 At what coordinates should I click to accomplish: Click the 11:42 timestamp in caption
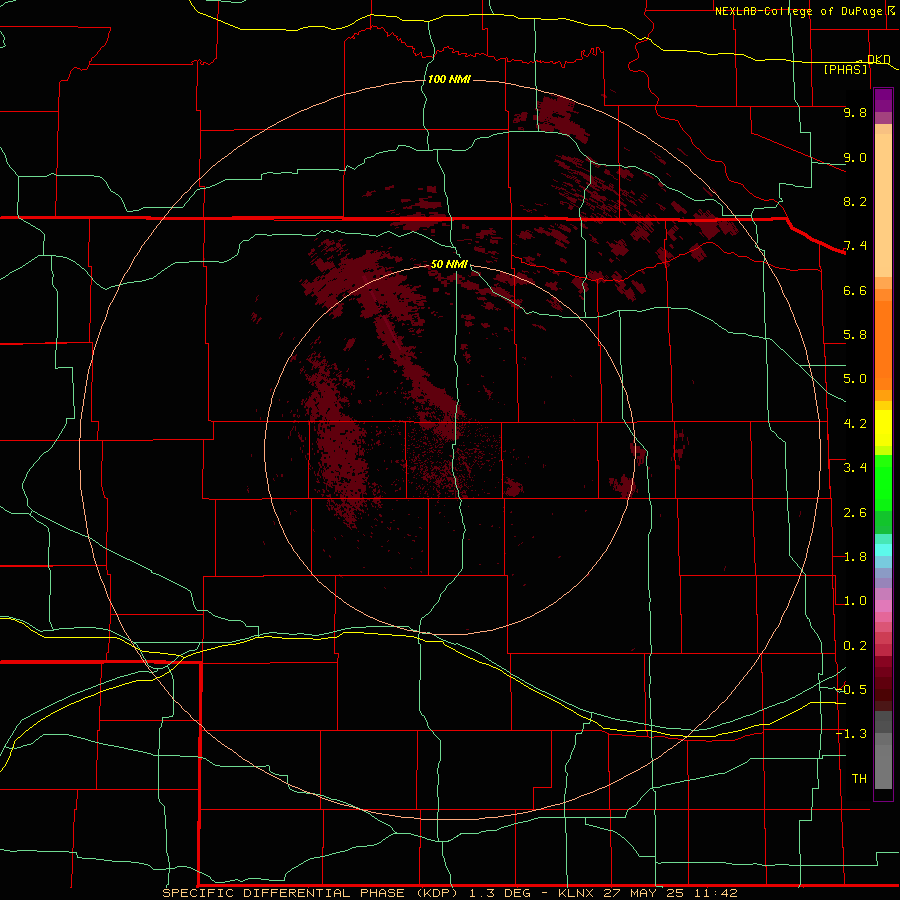click(718, 893)
